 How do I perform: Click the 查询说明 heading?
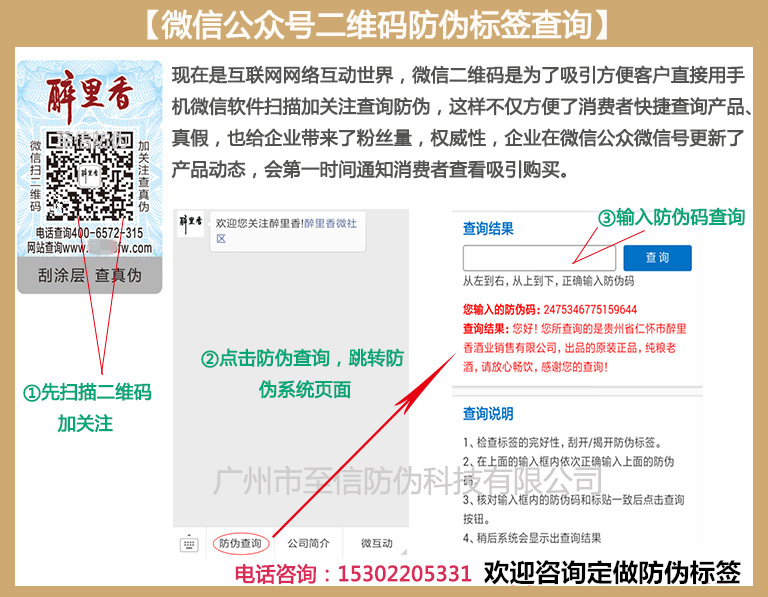488,414
